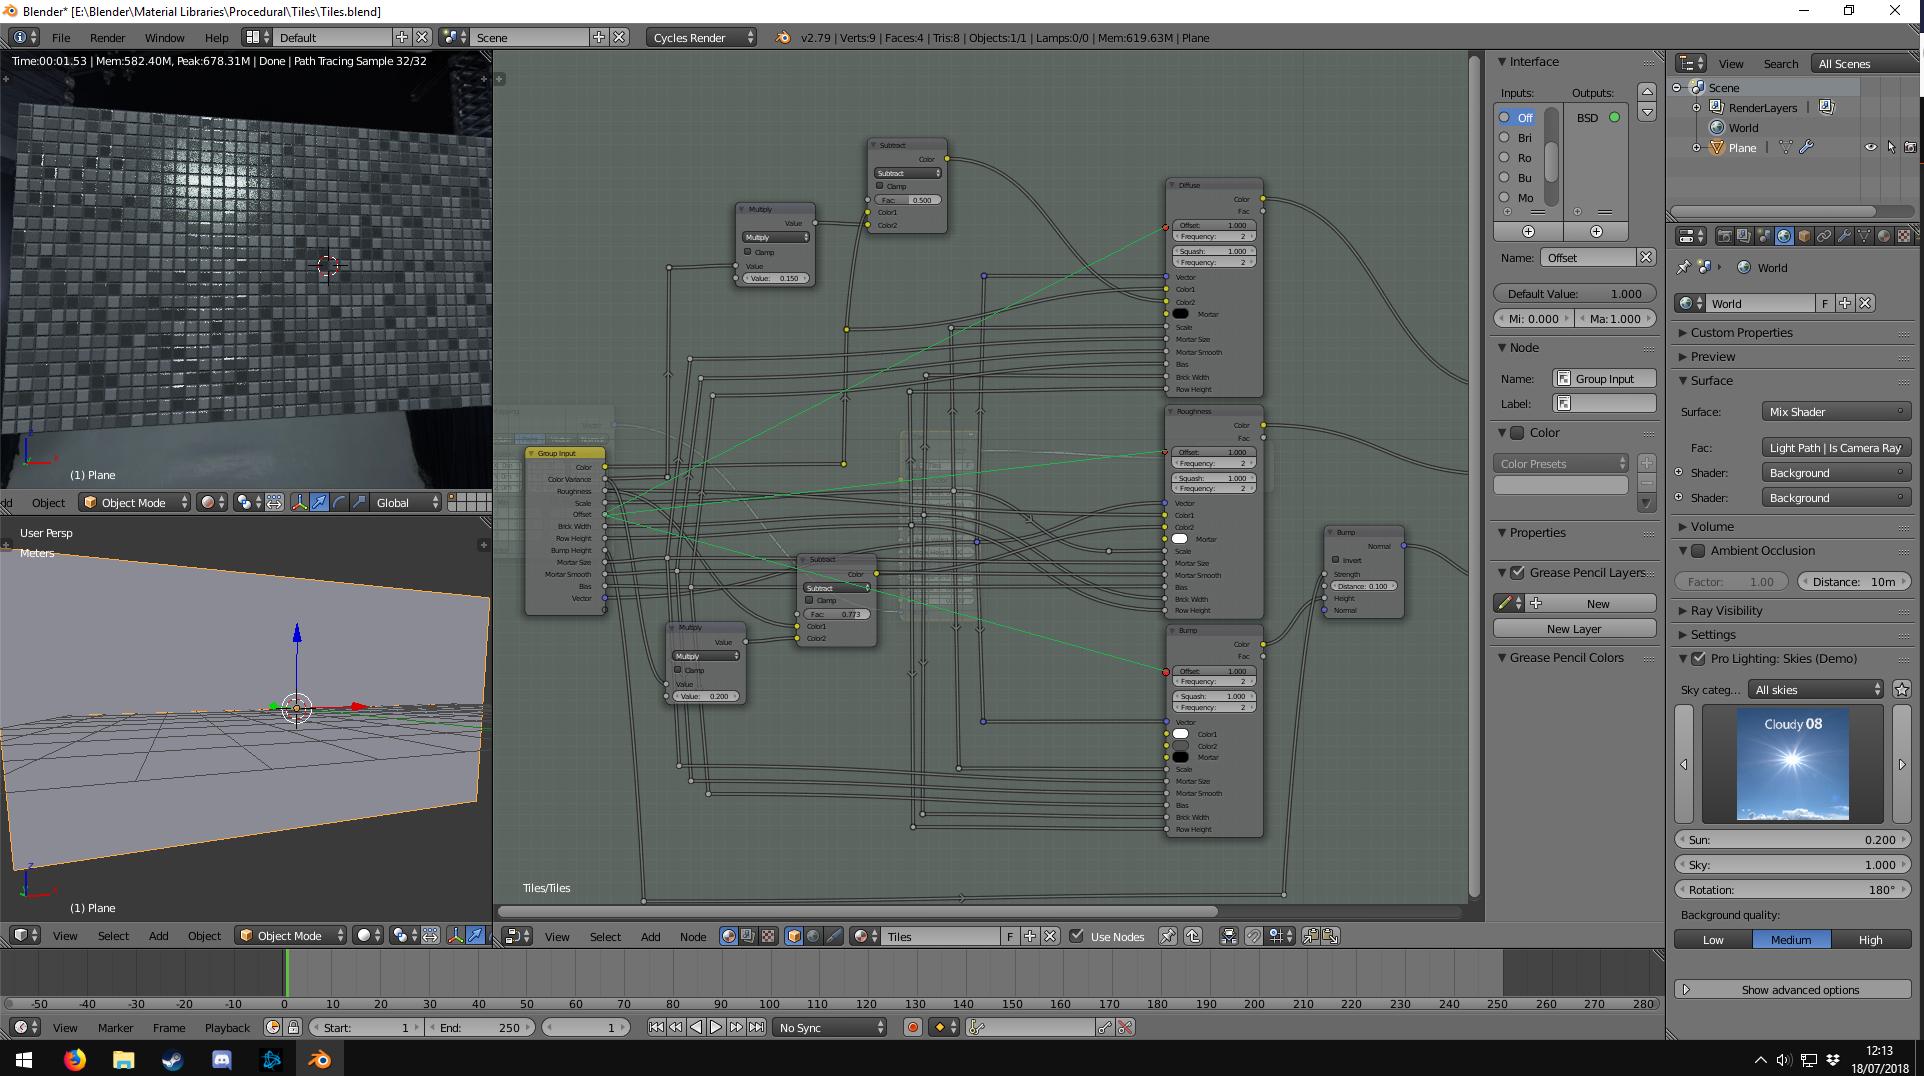Add to favorites star icon beside sky category
Image resolution: width=1924 pixels, height=1076 pixels.
click(1902, 689)
